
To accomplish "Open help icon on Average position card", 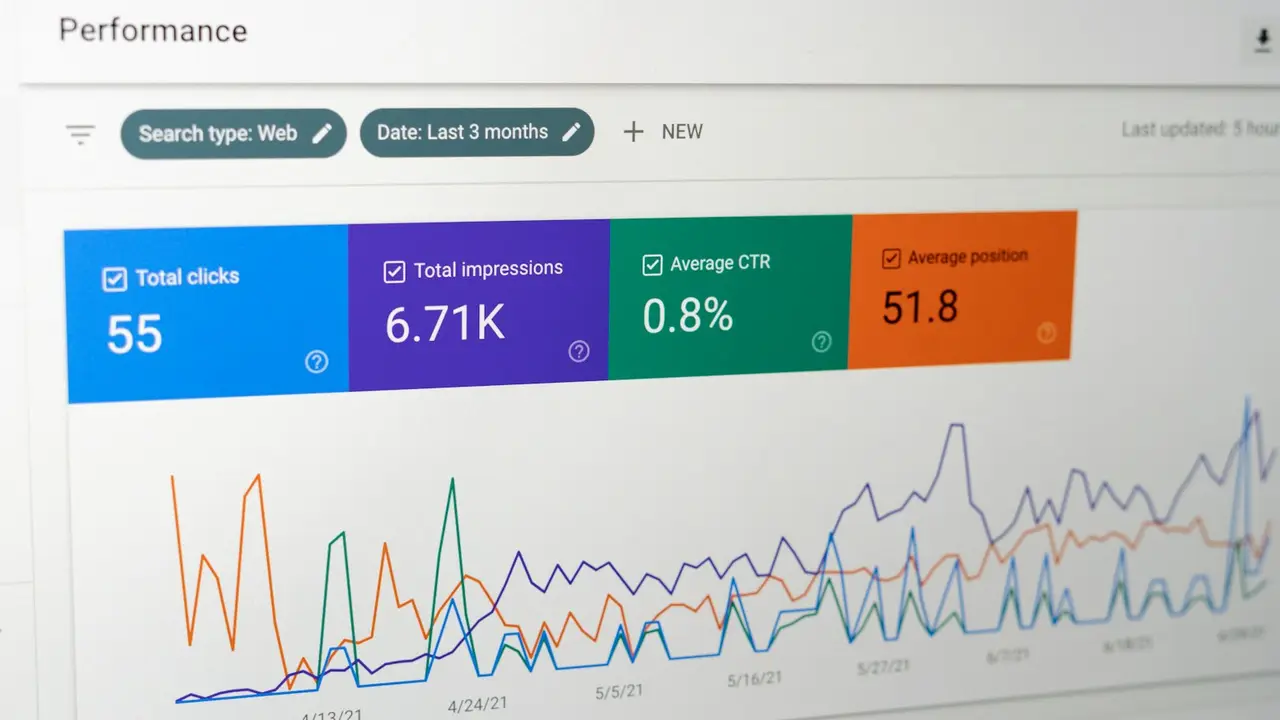I will (1046, 333).
